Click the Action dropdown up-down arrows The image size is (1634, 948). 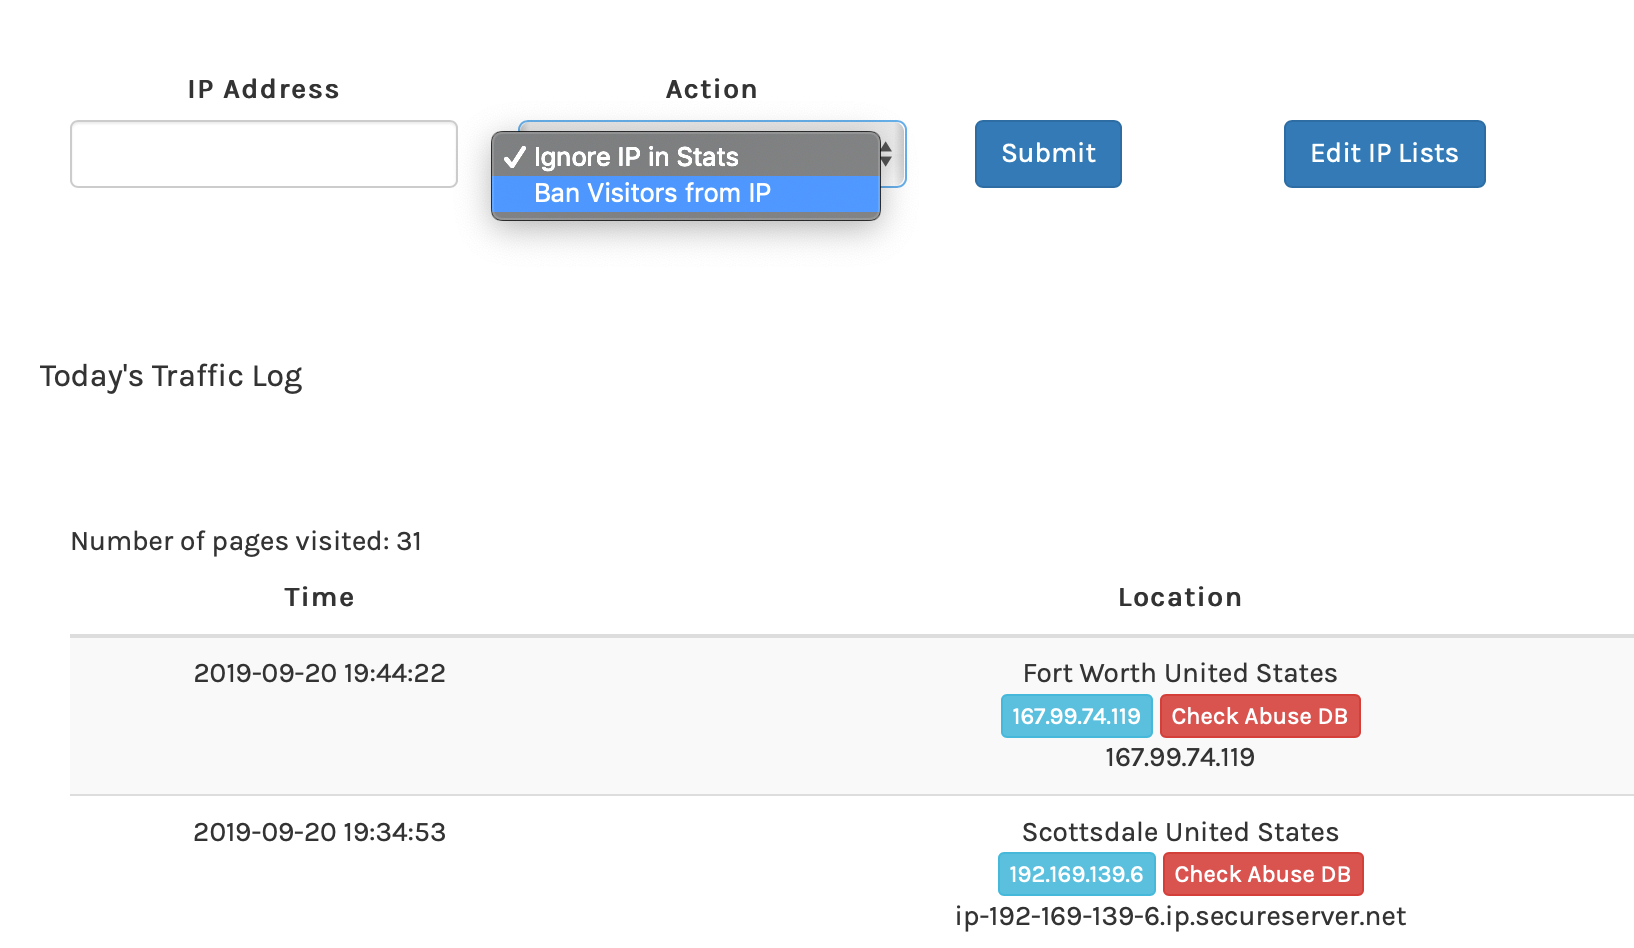(x=887, y=154)
